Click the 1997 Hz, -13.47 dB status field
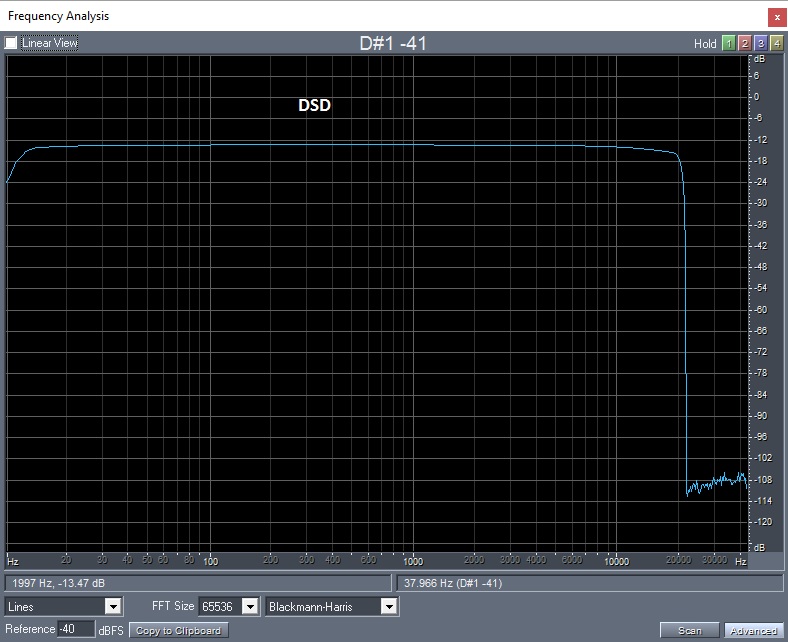788x642 pixels. click(x=197, y=582)
